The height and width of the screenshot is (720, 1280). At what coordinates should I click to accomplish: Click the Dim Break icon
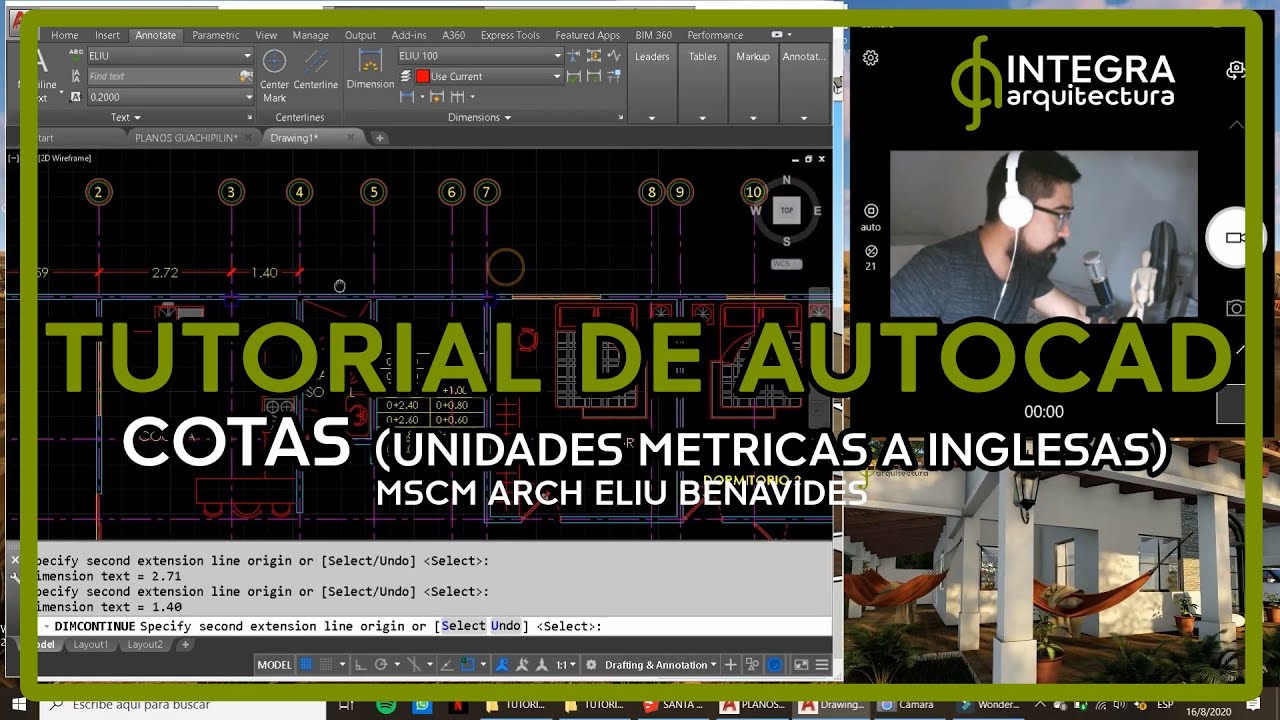(573, 55)
